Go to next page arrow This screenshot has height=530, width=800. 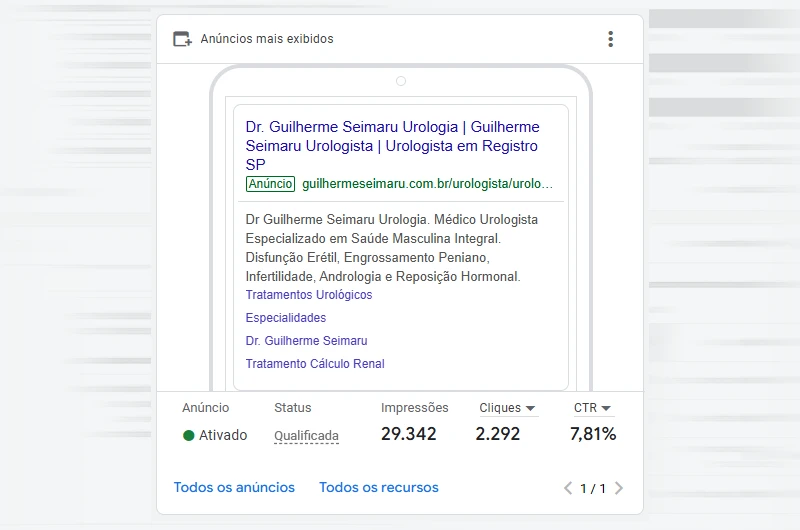pyautogui.click(x=619, y=489)
